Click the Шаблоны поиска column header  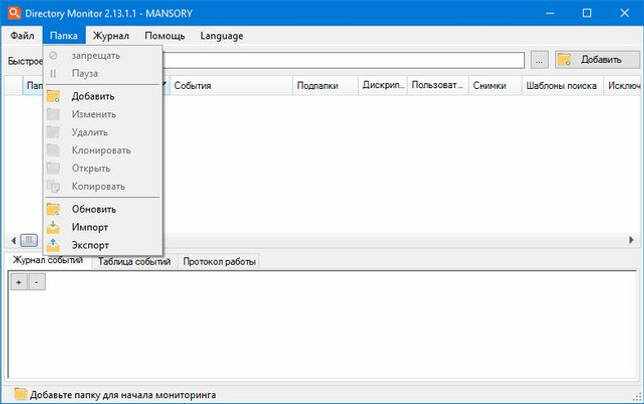[x=562, y=85]
